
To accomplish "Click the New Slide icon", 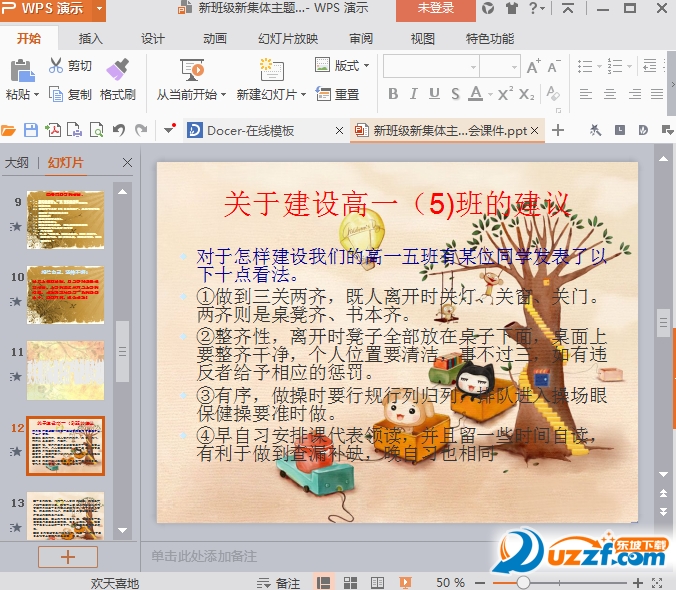I will 272,70.
